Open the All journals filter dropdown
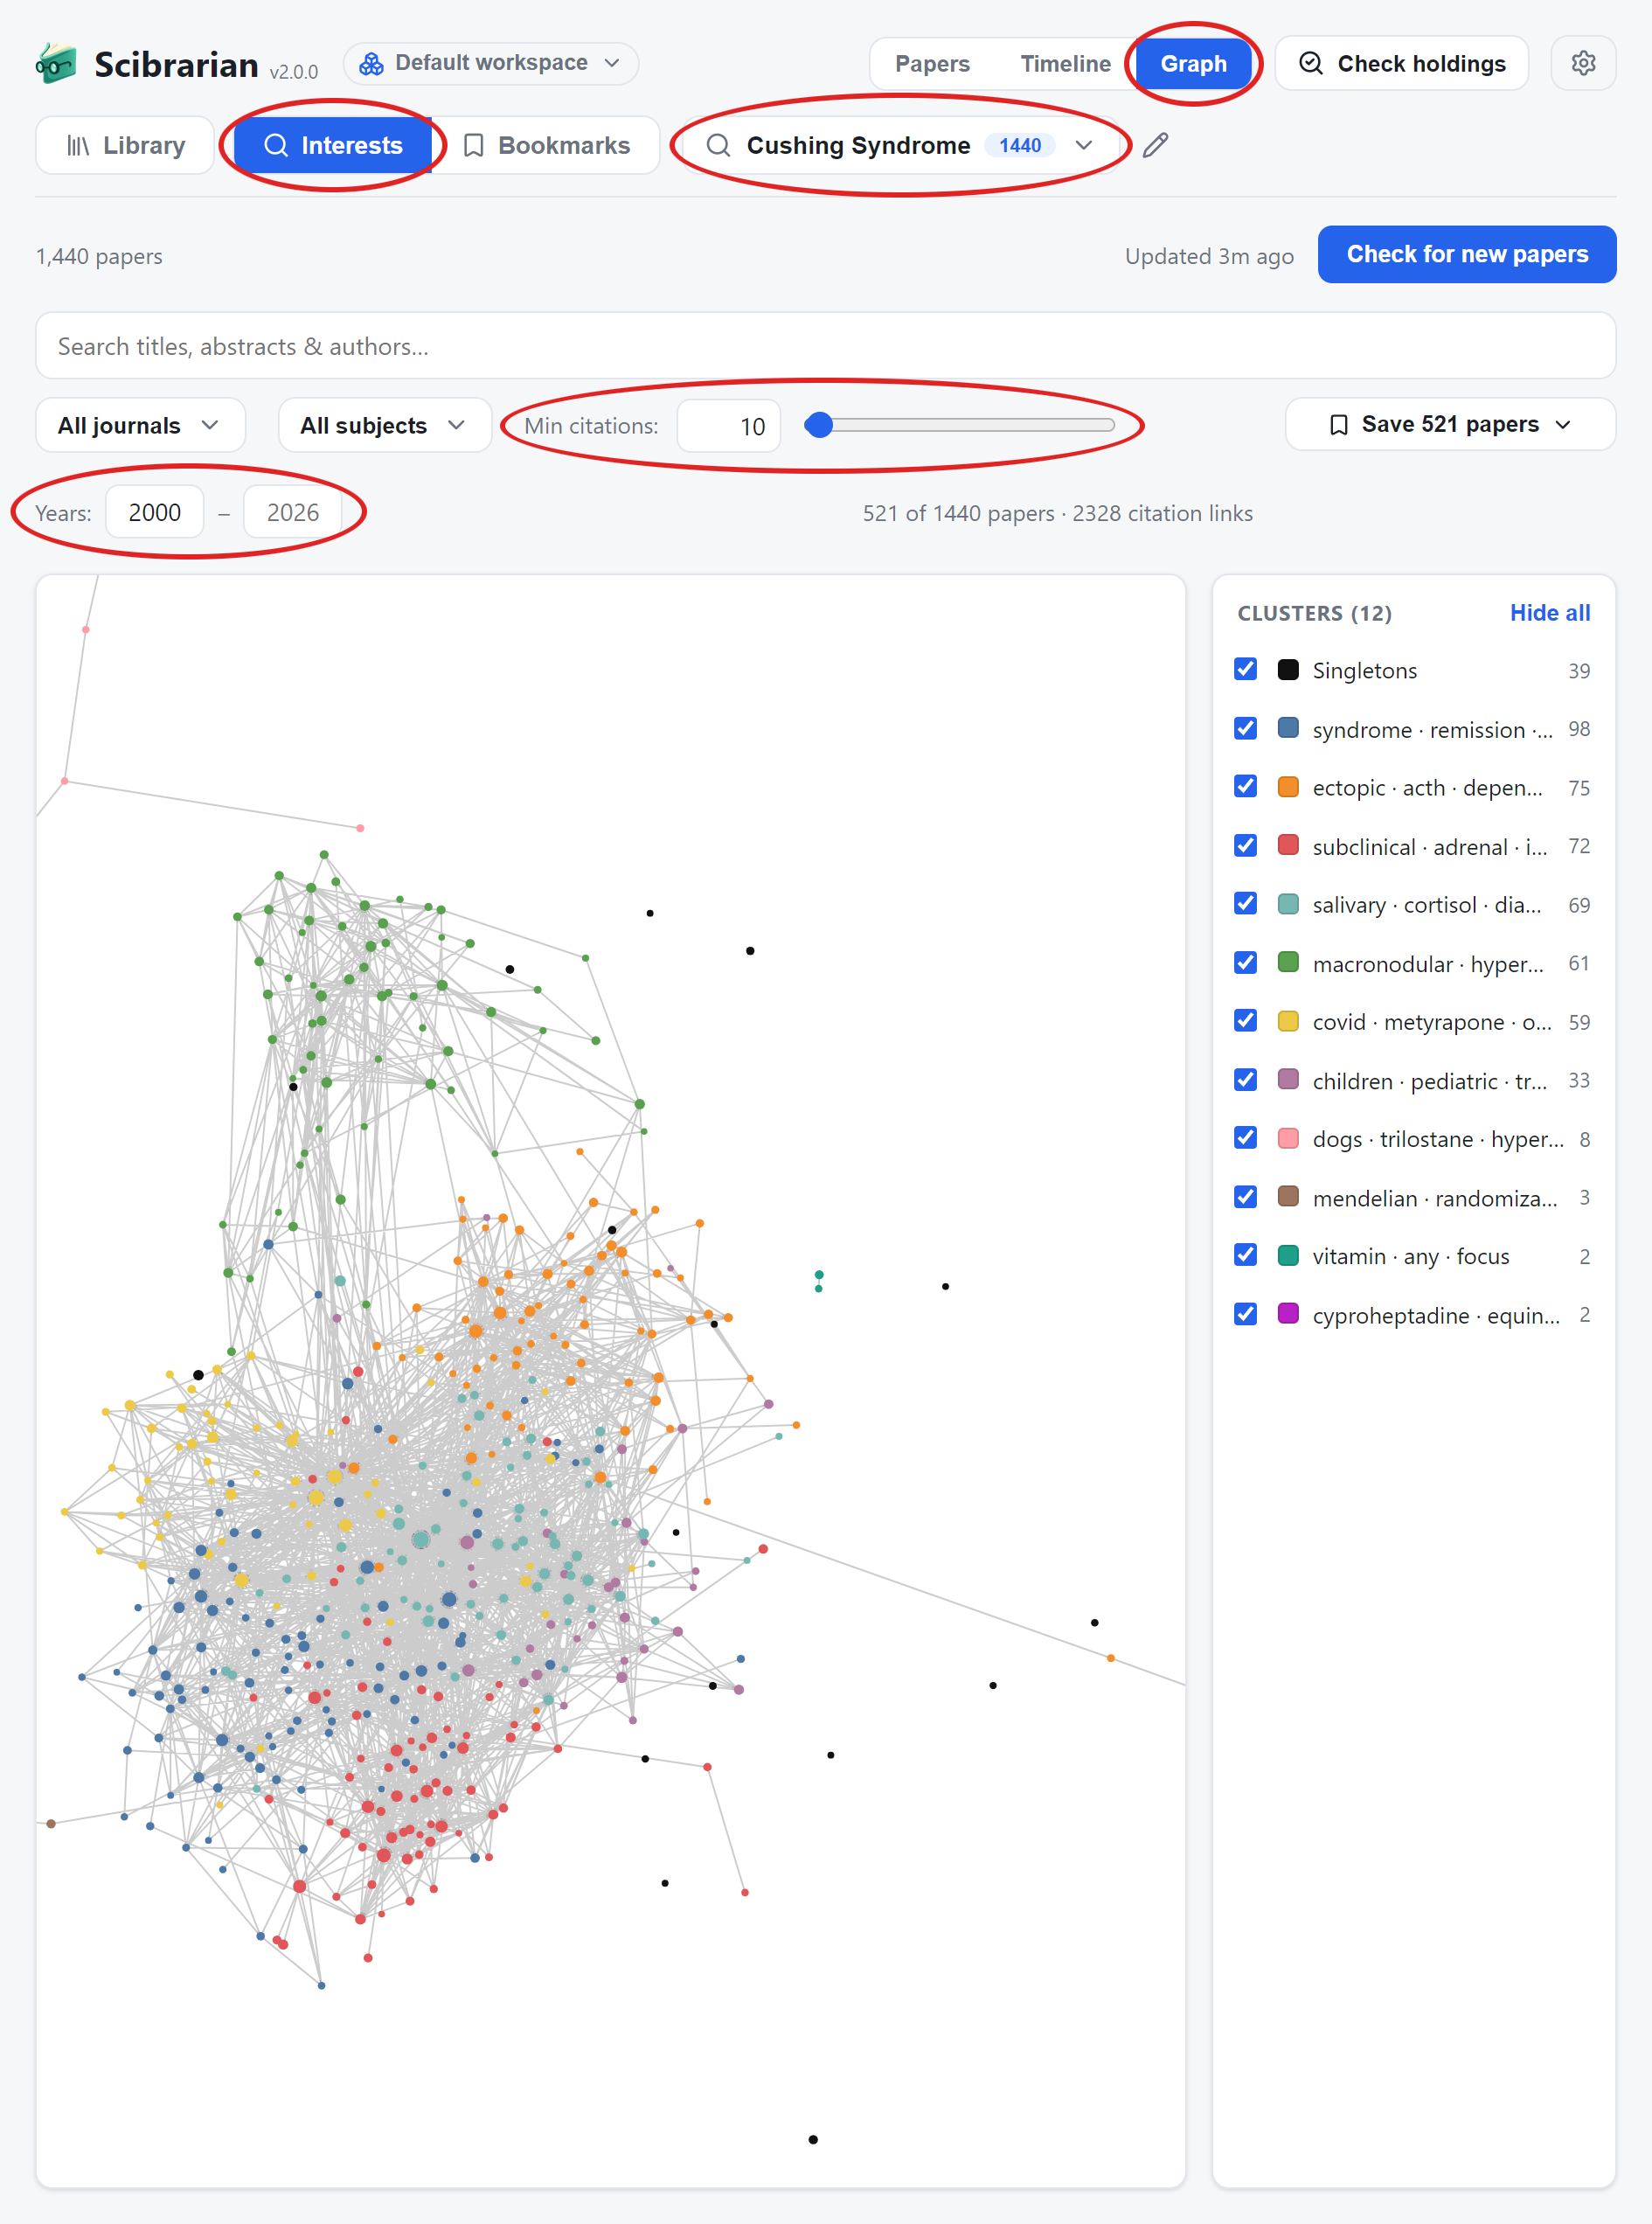 click(140, 425)
